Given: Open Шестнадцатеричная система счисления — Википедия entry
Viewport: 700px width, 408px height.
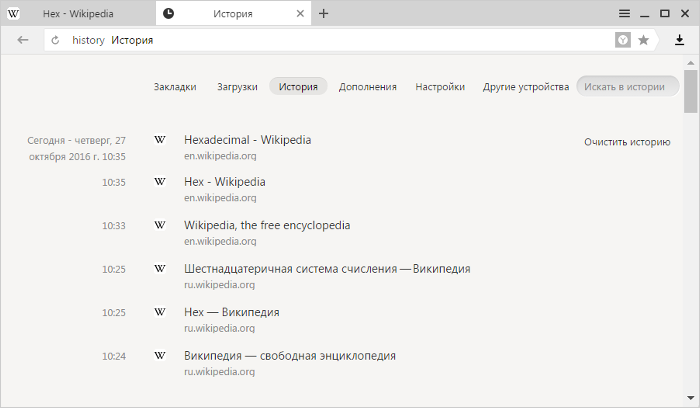Looking at the screenshot, I should click(x=327, y=269).
